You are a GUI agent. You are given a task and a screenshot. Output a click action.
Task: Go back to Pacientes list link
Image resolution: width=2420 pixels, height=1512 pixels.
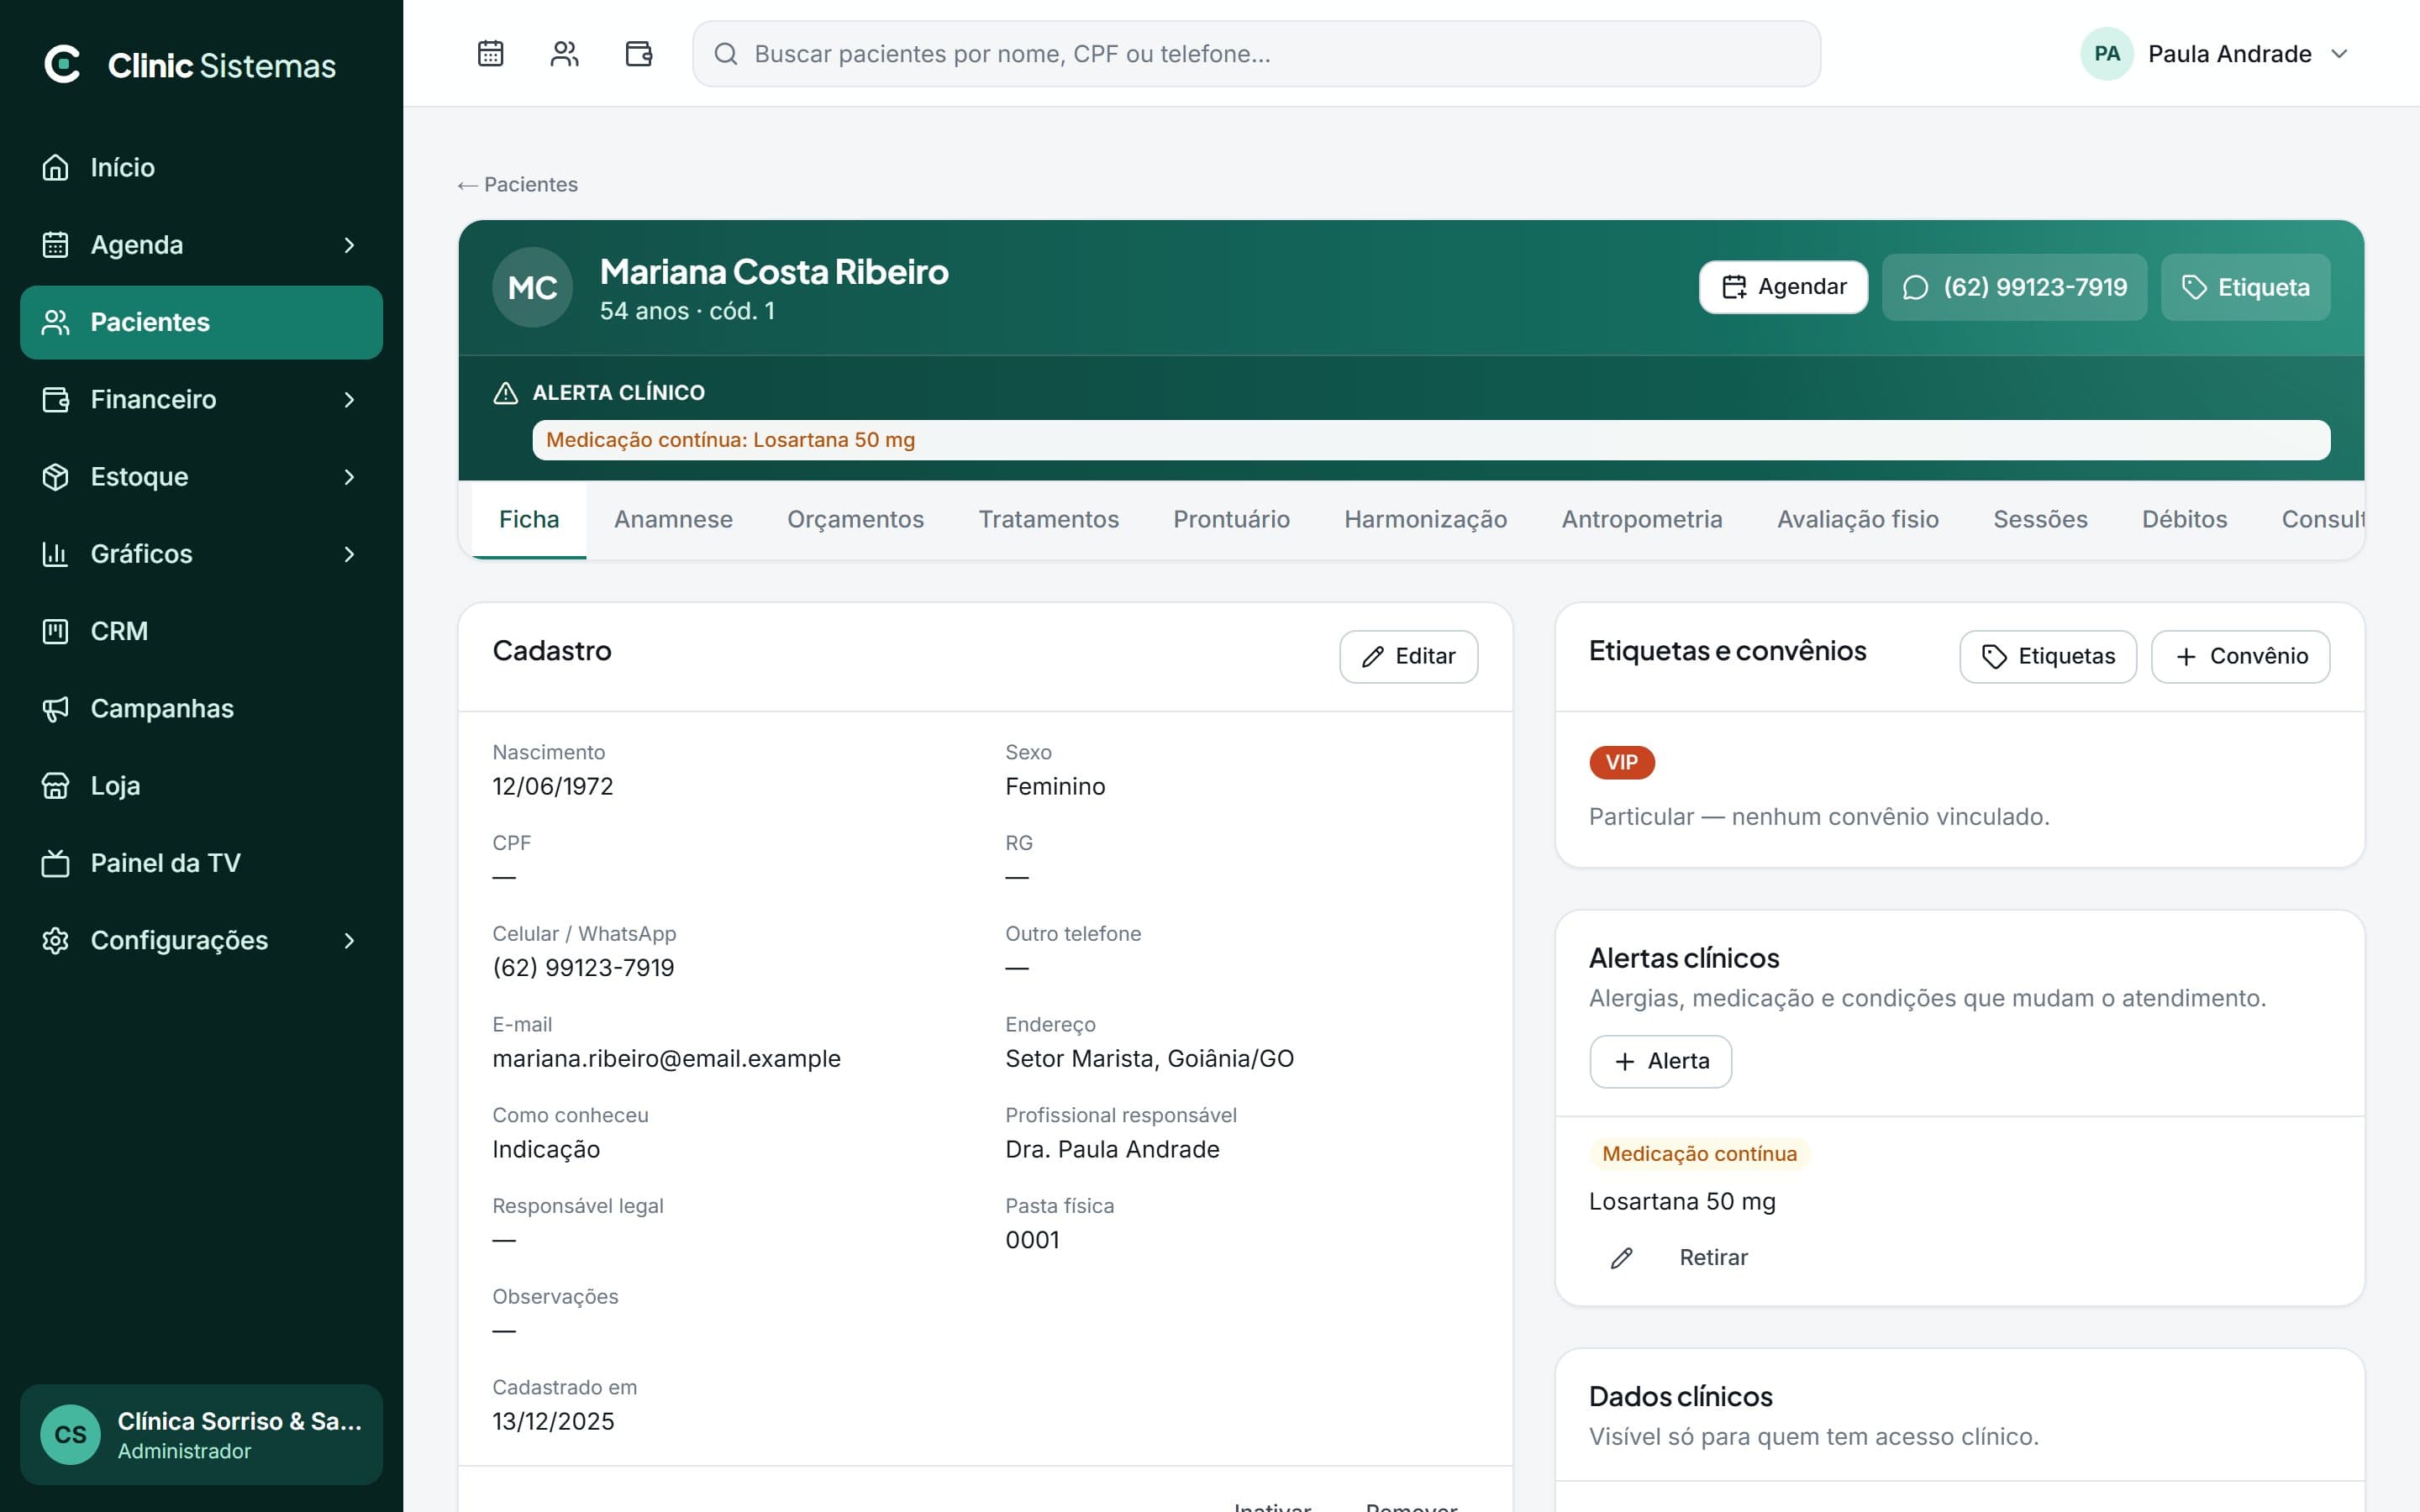[x=517, y=184]
